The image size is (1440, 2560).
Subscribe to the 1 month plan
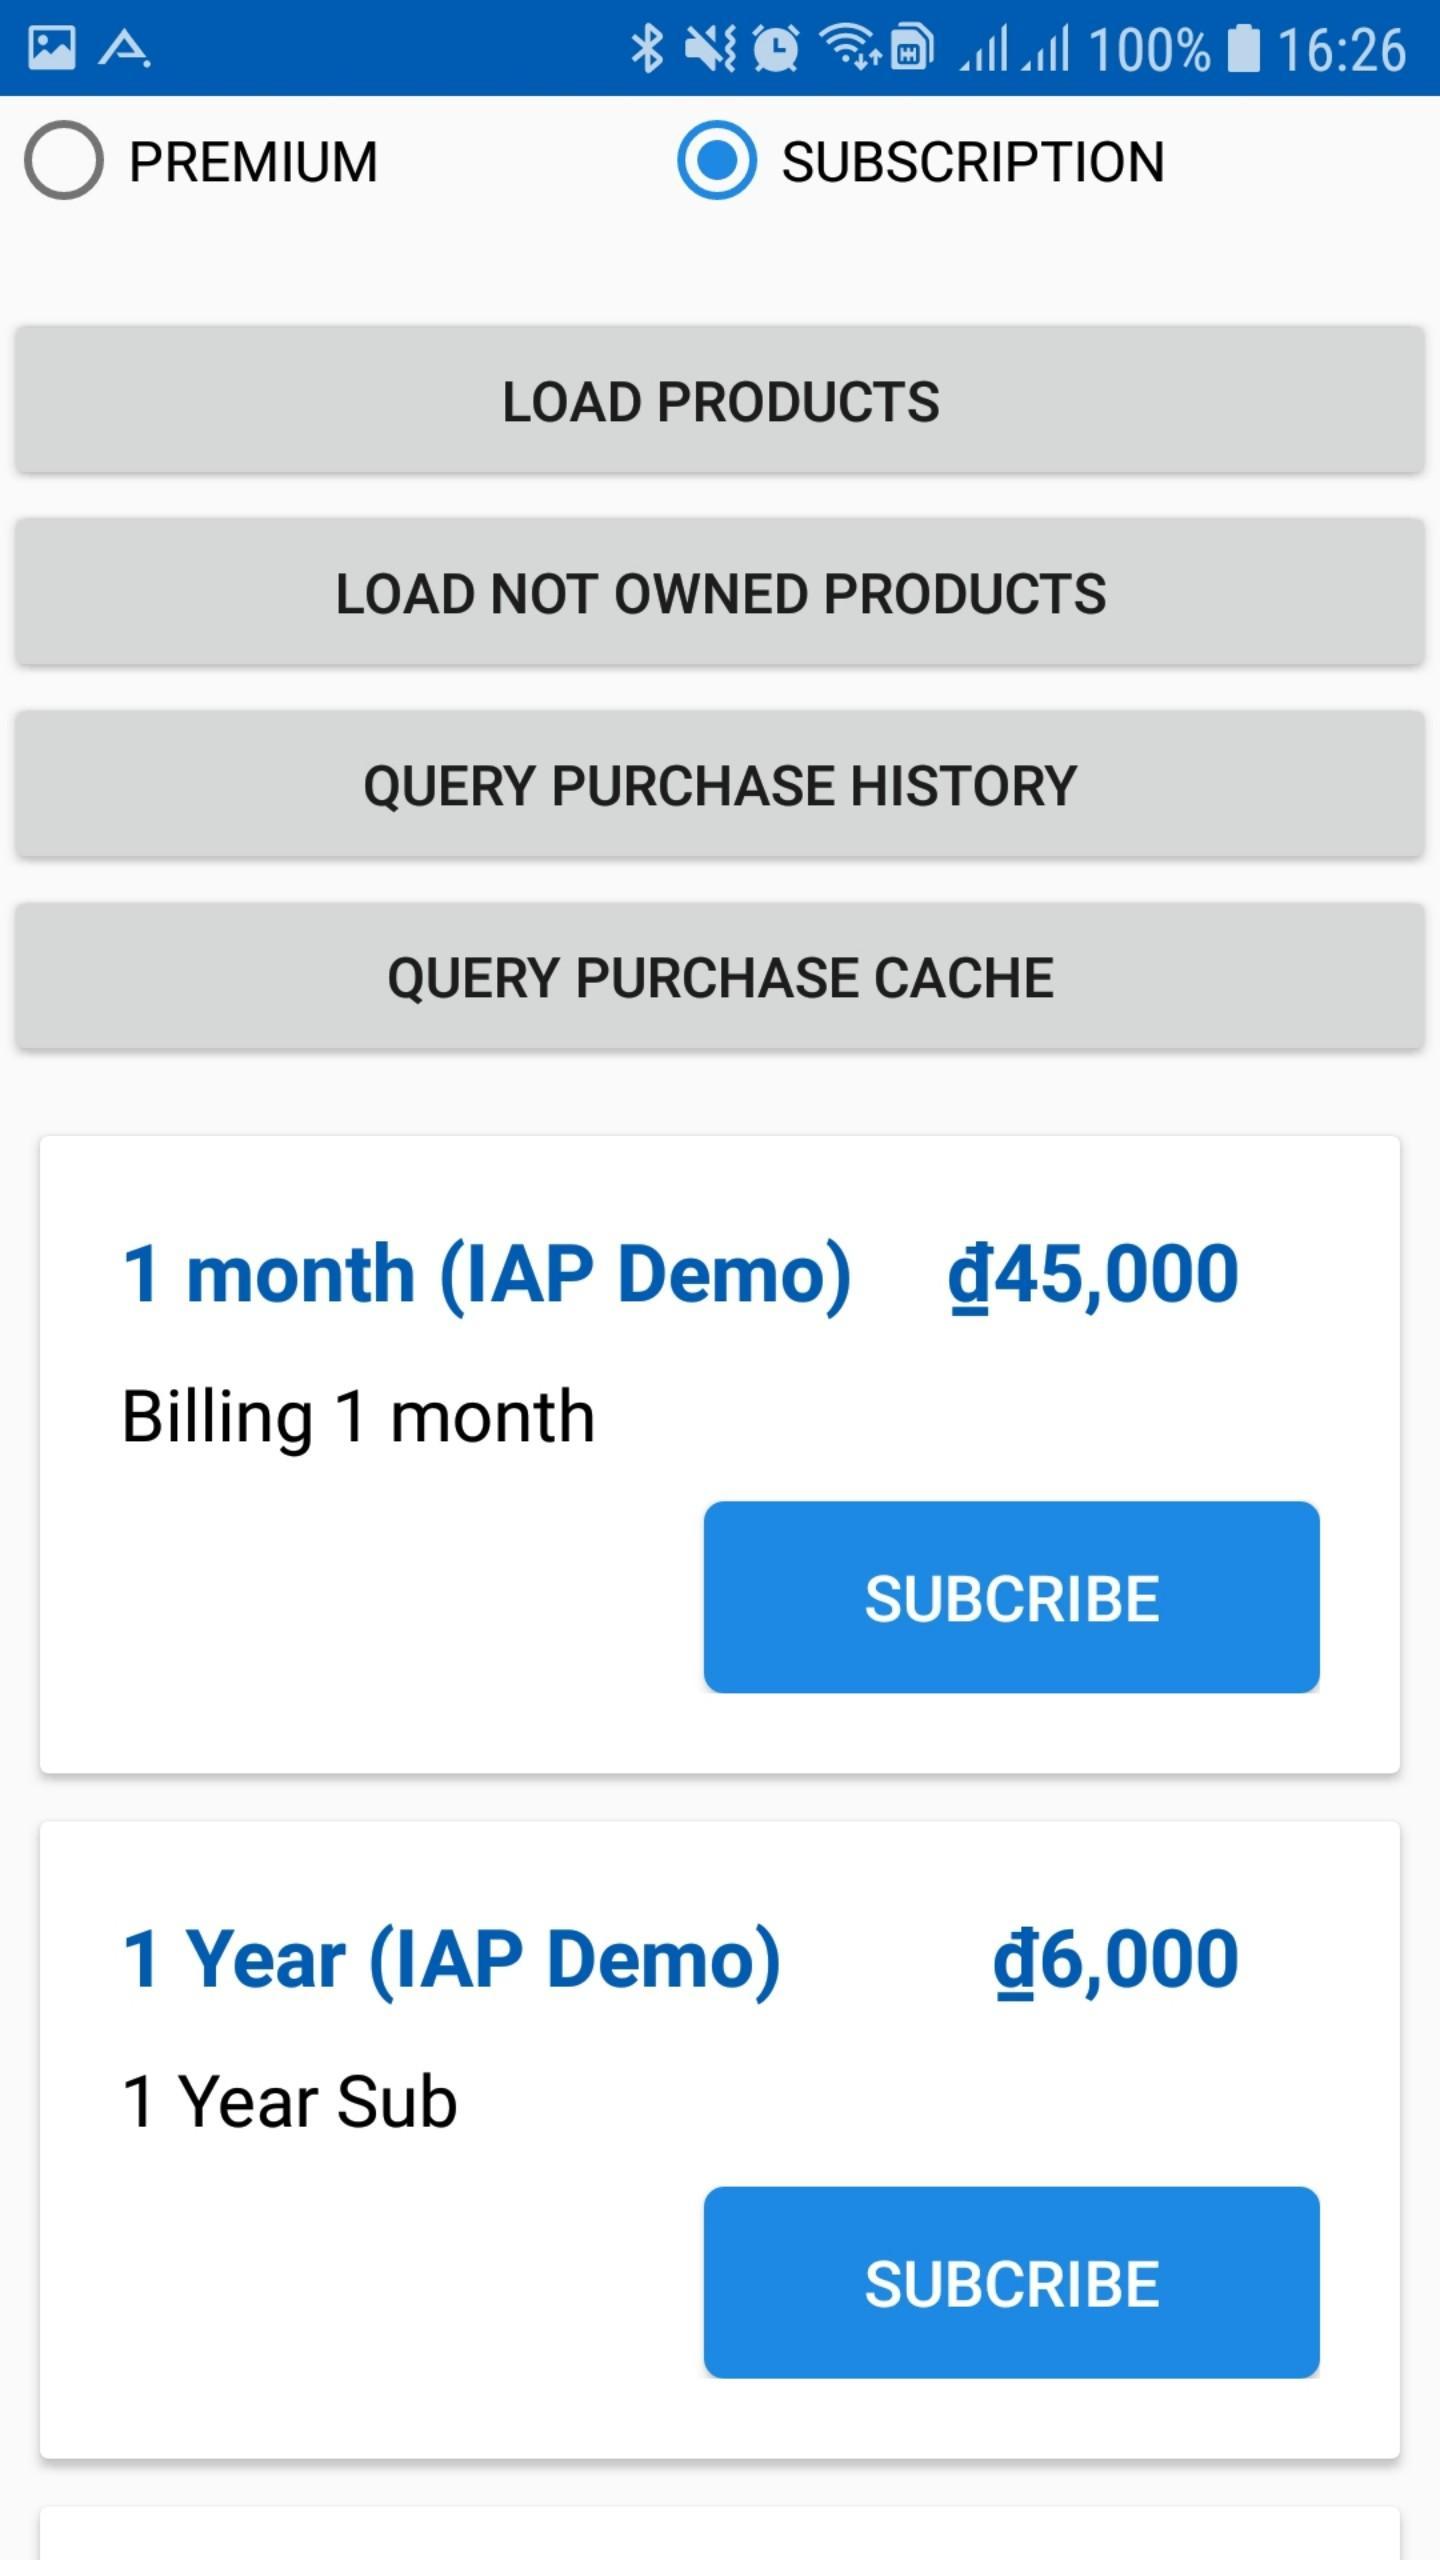pos(1011,1597)
